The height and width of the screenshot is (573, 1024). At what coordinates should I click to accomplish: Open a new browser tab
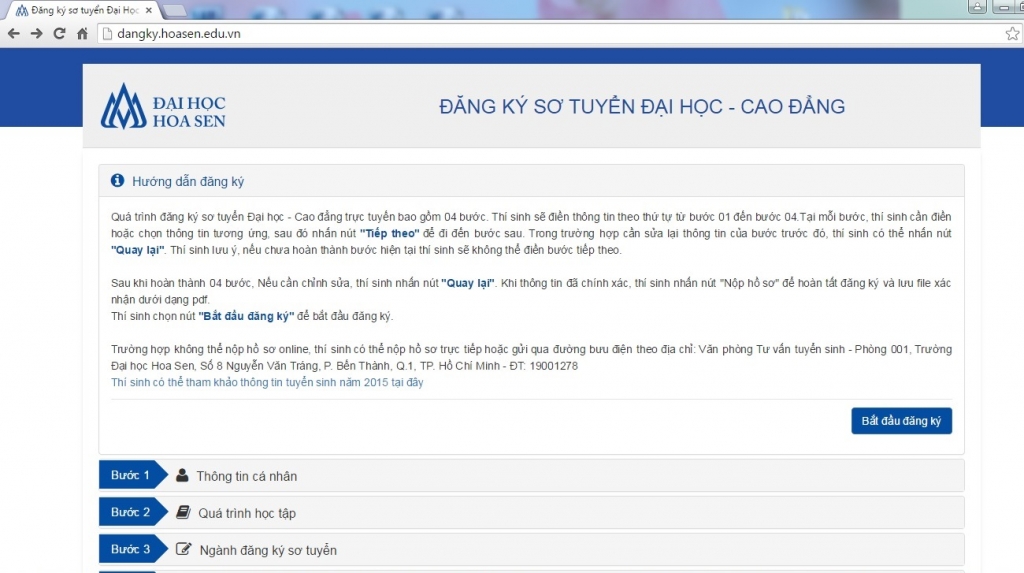coord(174,10)
